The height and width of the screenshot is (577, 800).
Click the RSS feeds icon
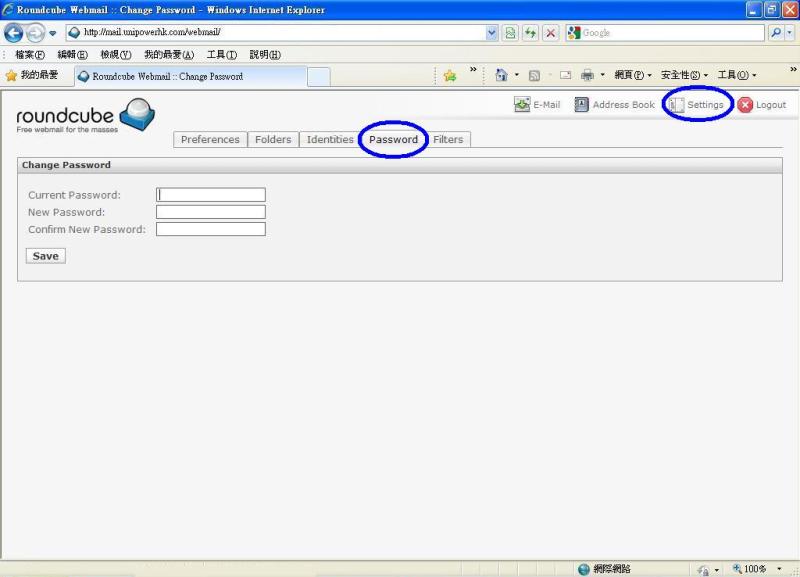534,76
